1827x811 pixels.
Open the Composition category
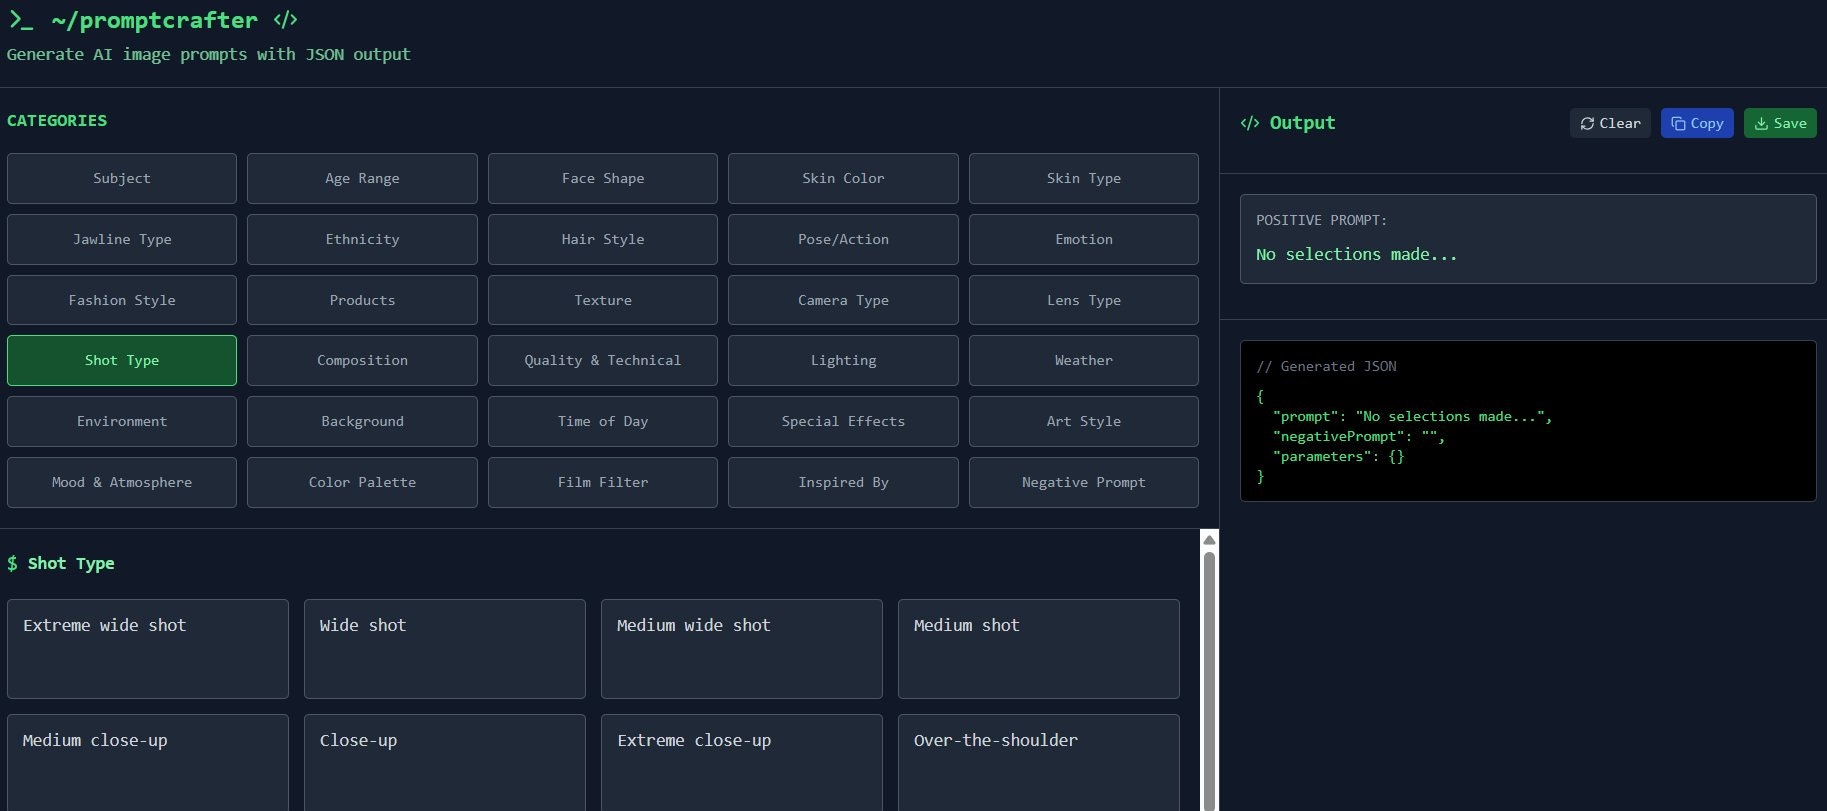pos(362,360)
